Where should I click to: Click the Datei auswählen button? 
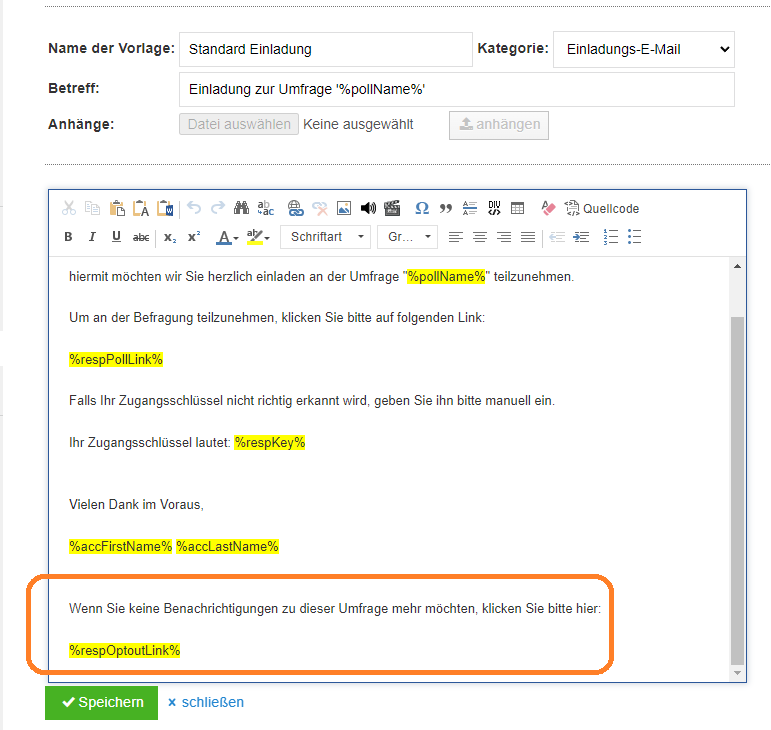(239, 124)
